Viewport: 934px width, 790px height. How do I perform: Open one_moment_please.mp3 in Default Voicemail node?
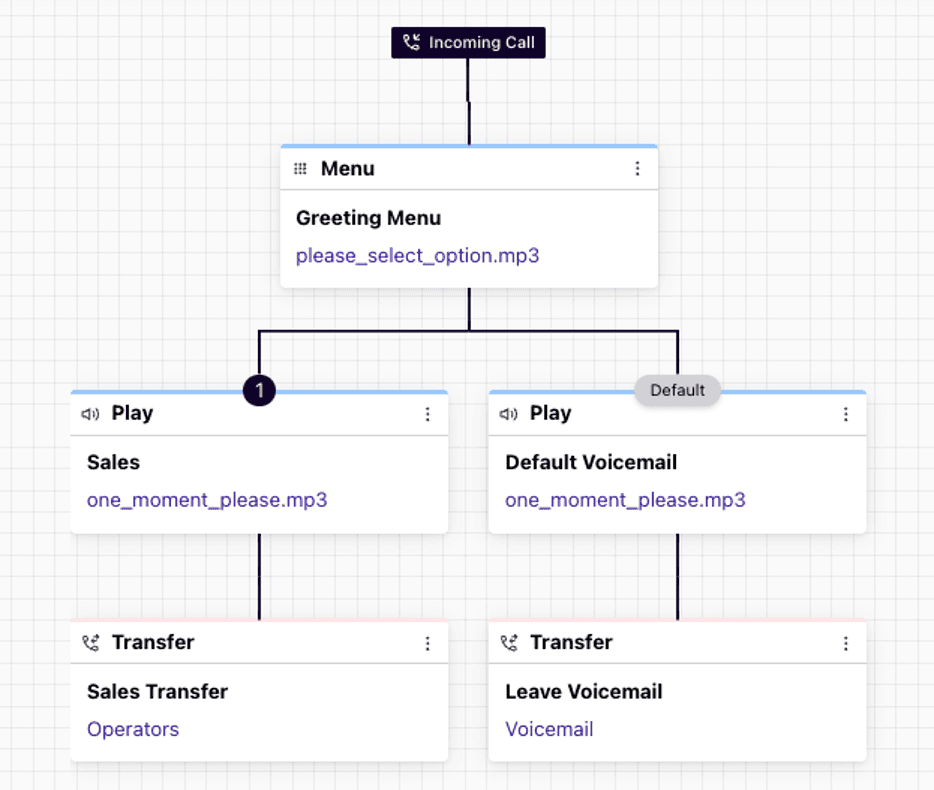[625, 500]
